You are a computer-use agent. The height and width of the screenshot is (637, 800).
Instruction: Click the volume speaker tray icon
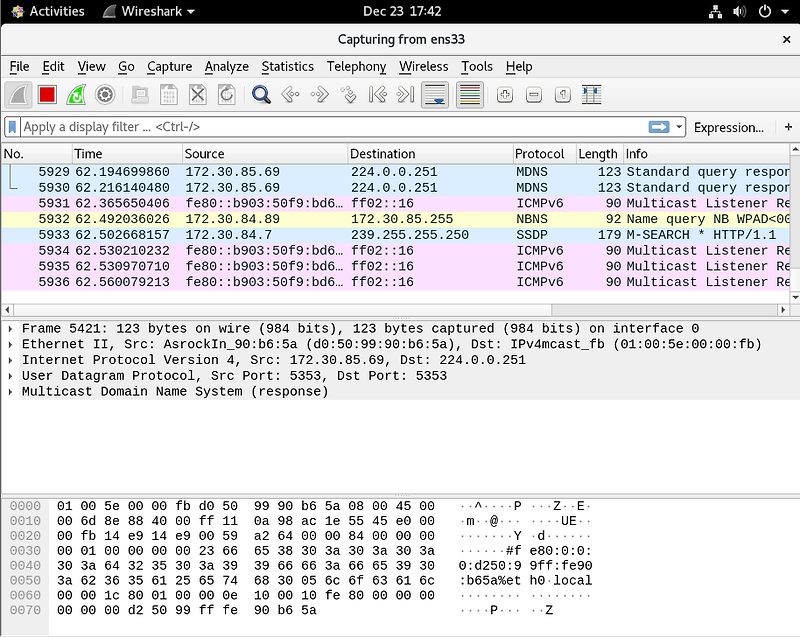739,11
